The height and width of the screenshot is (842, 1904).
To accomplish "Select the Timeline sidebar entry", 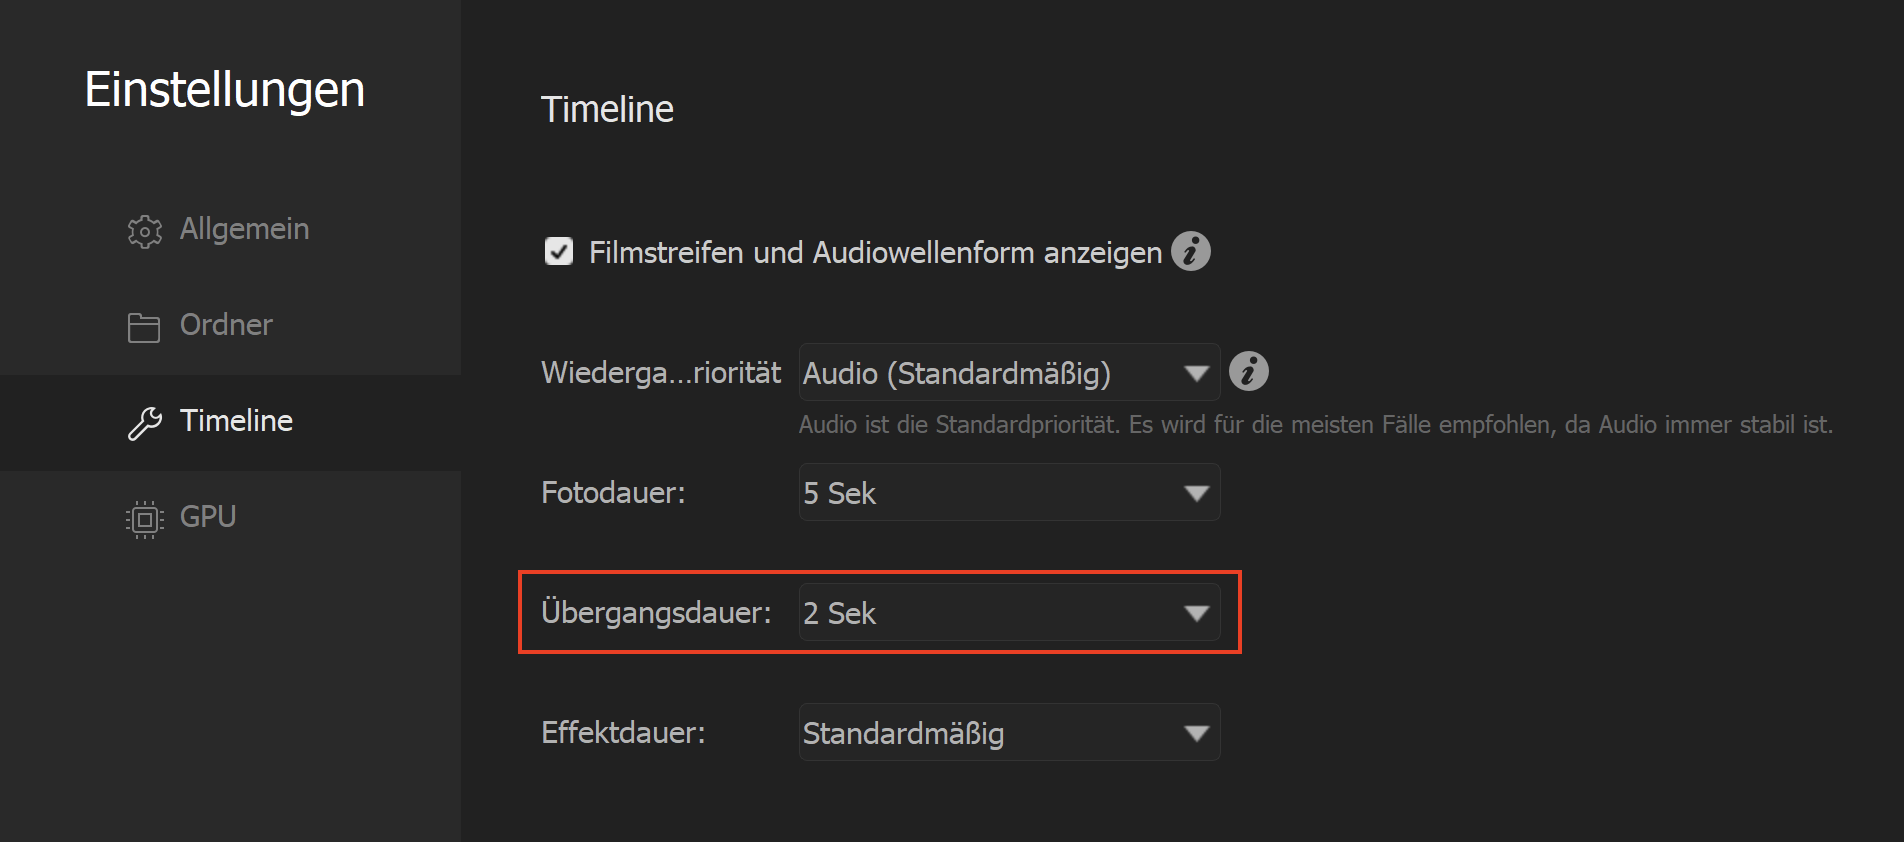I will click(x=230, y=422).
